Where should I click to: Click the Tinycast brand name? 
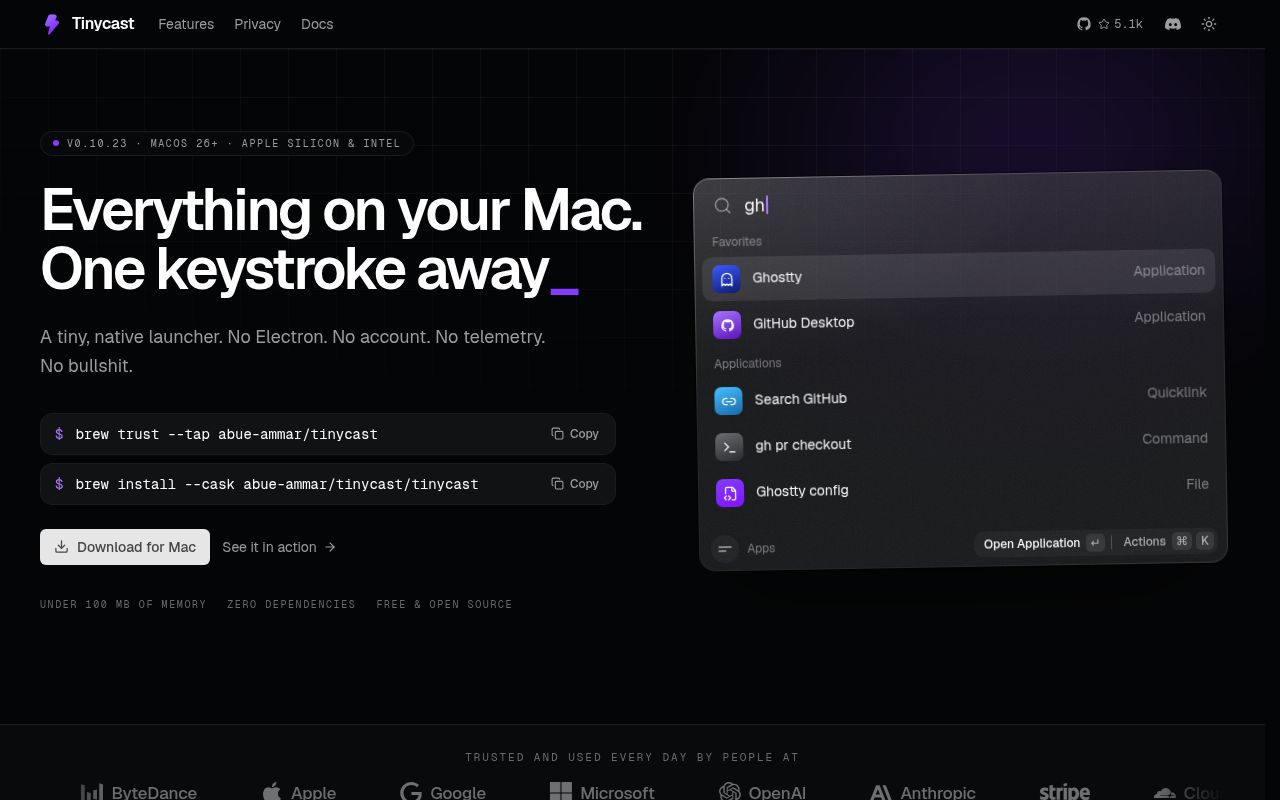(x=103, y=23)
